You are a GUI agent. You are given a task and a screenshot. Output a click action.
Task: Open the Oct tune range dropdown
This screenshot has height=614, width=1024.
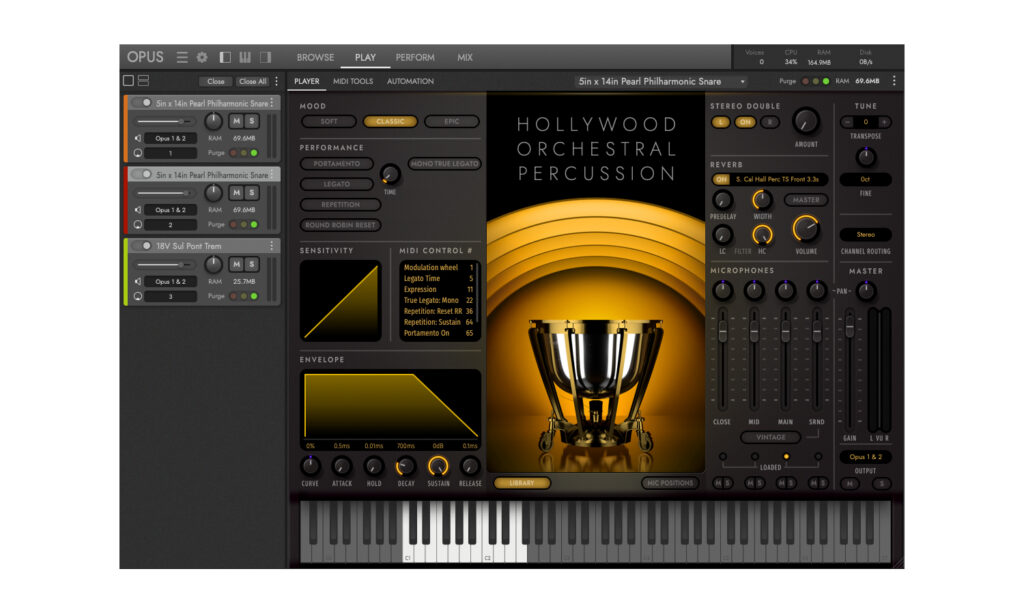click(866, 179)
